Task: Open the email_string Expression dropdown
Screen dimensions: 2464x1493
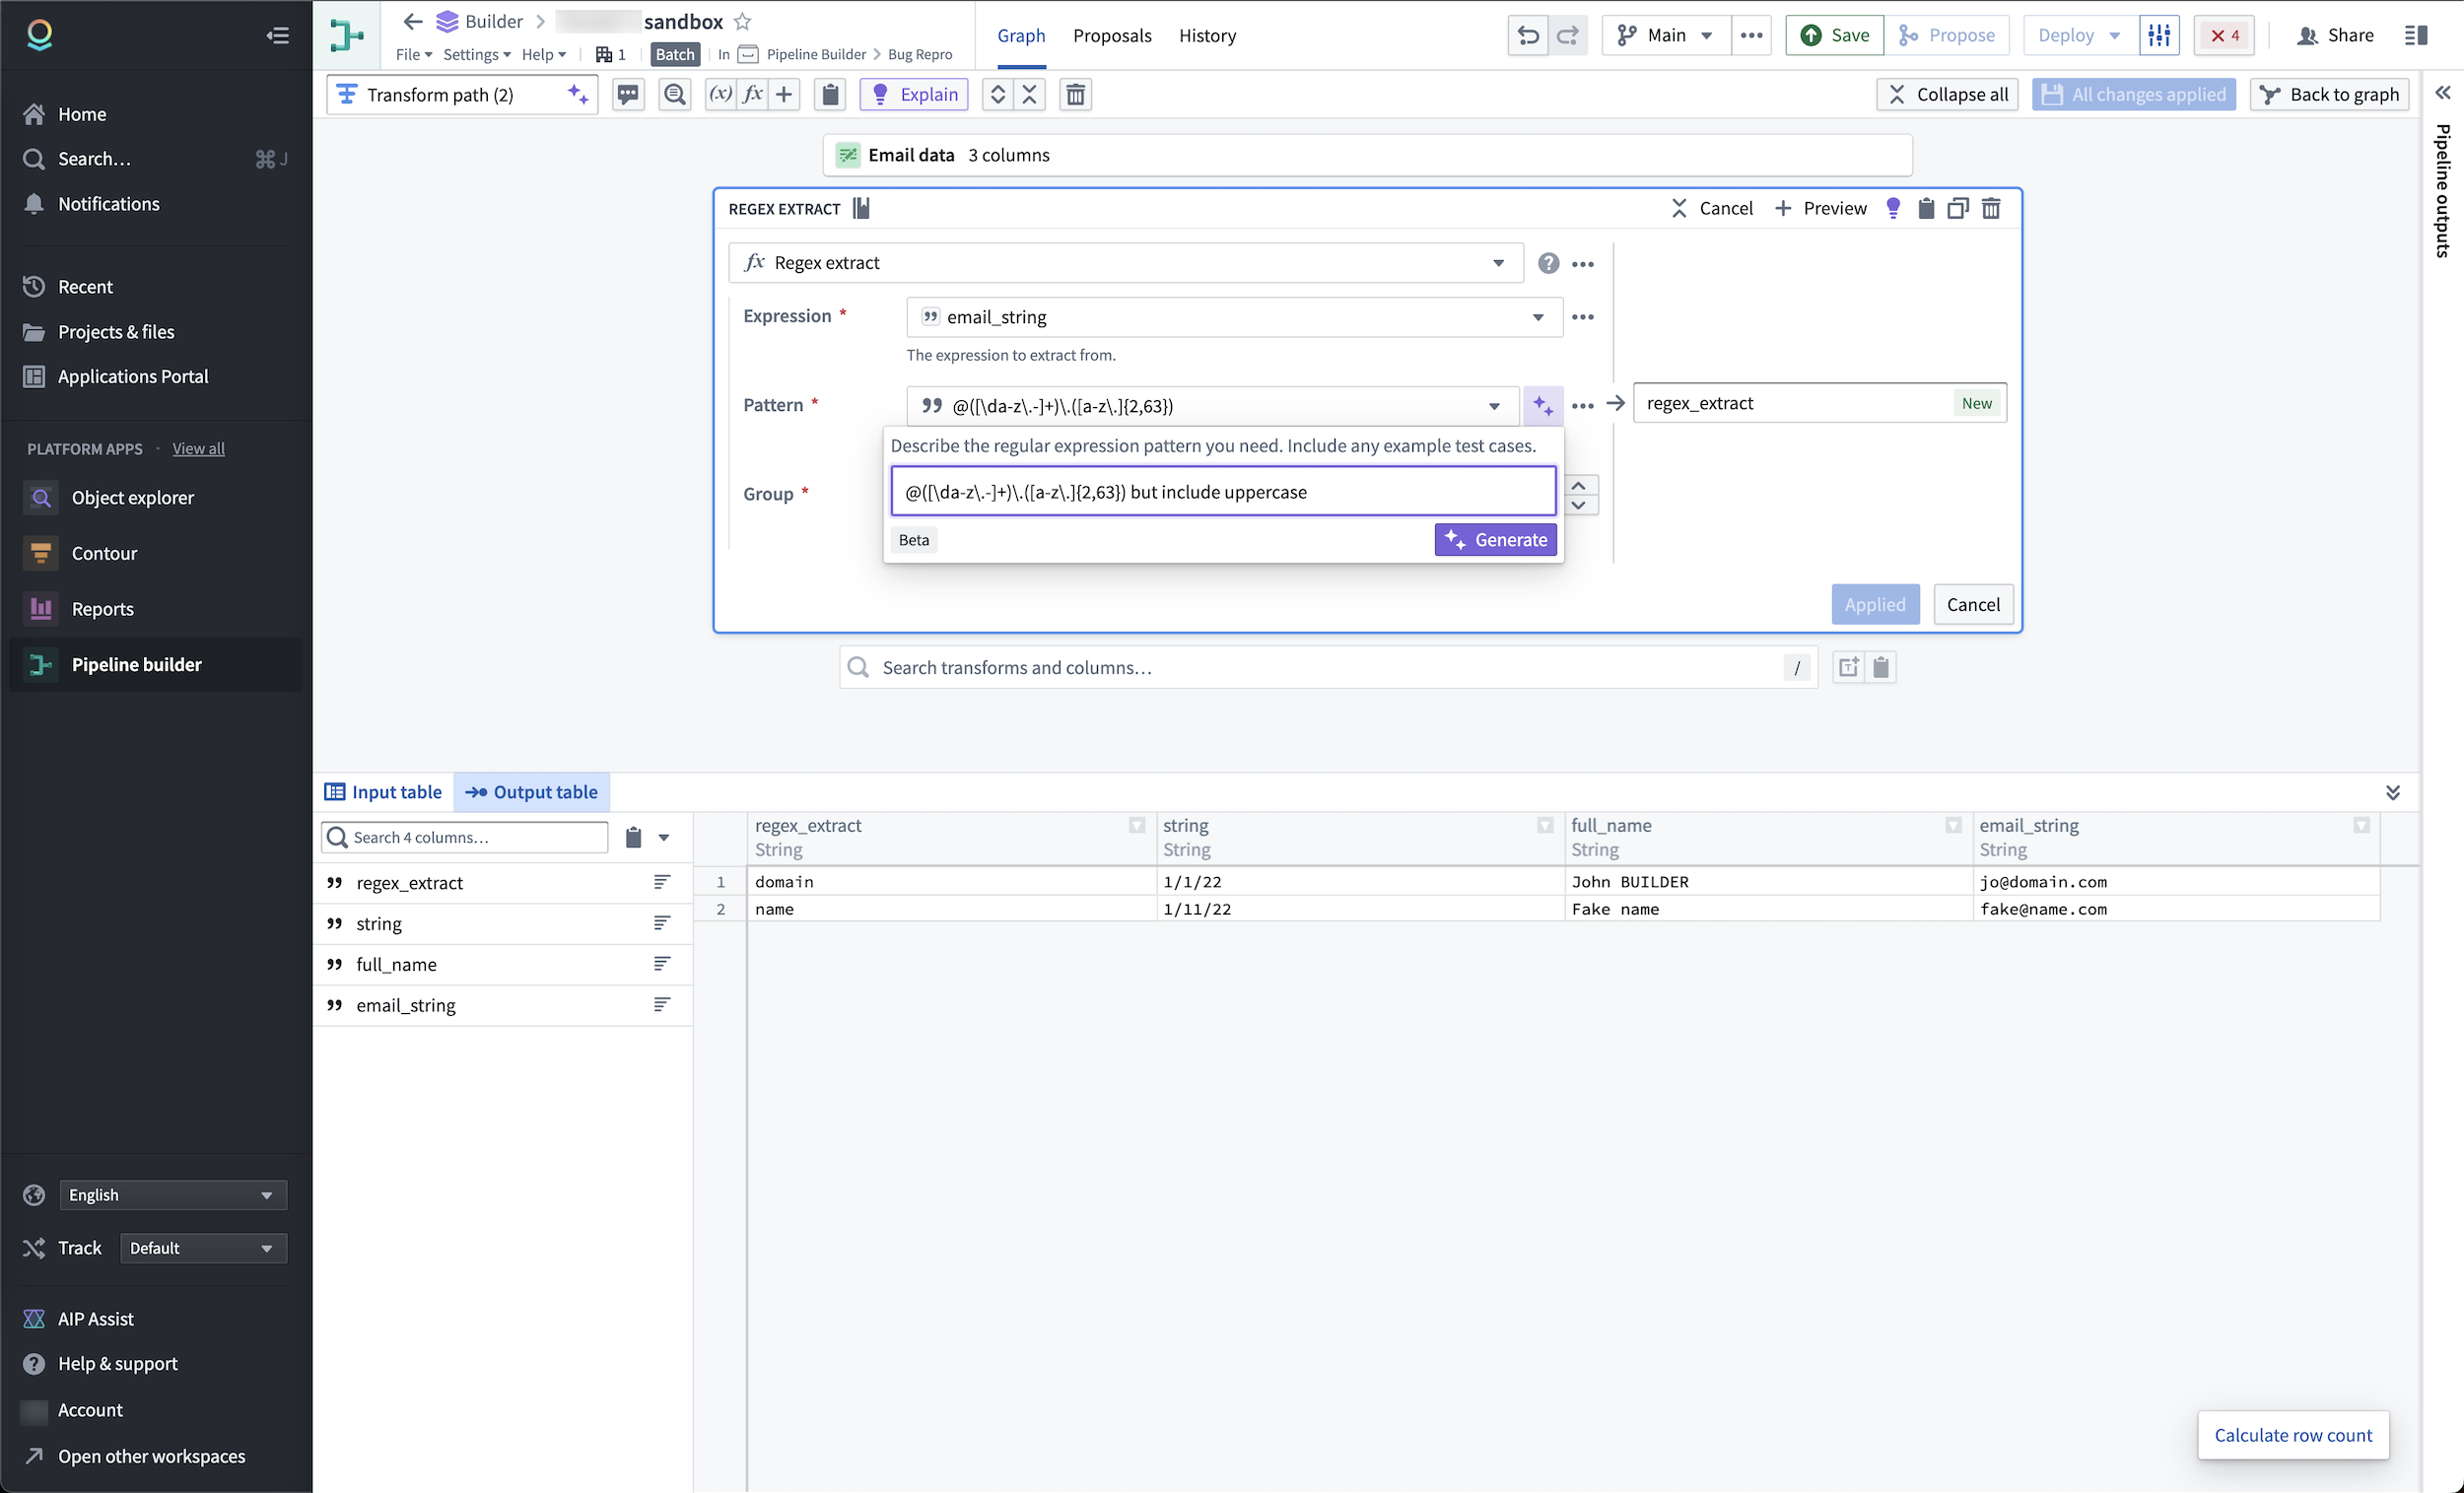Action: click(1234, 317)
